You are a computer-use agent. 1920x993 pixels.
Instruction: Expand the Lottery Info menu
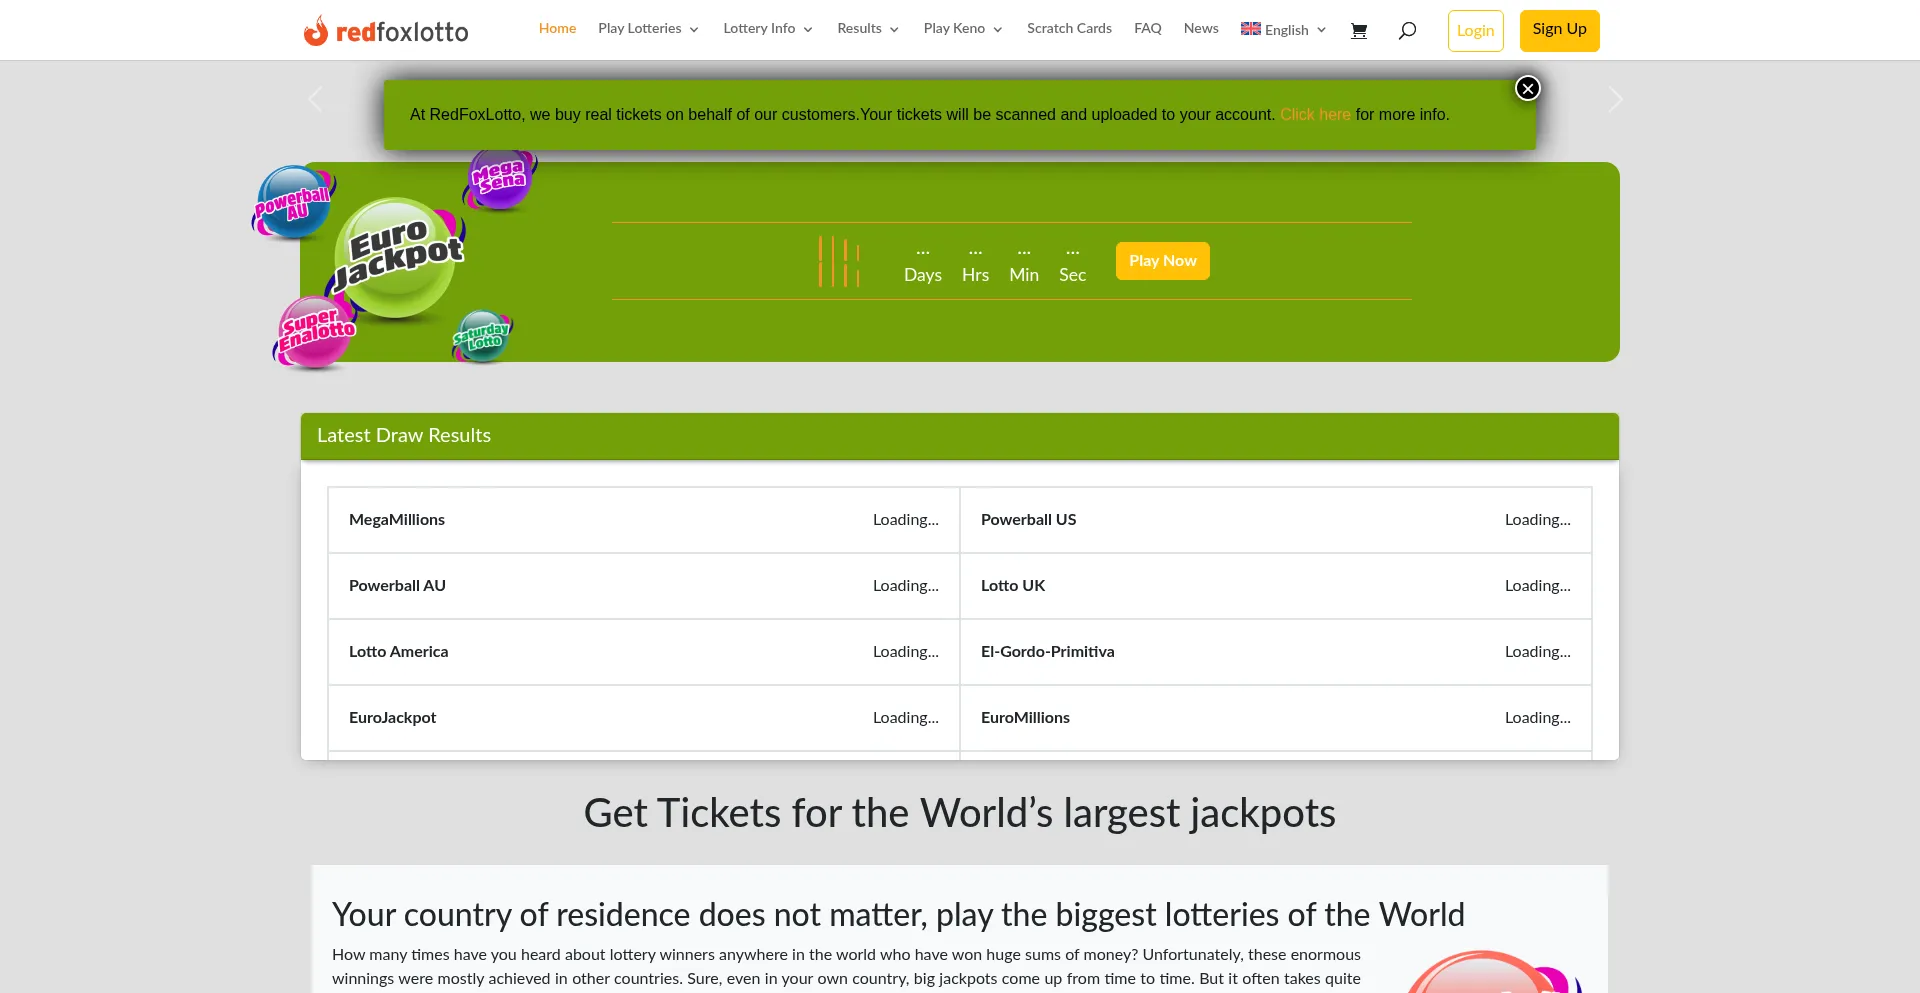pyautogui.click(x=767, y=29)
